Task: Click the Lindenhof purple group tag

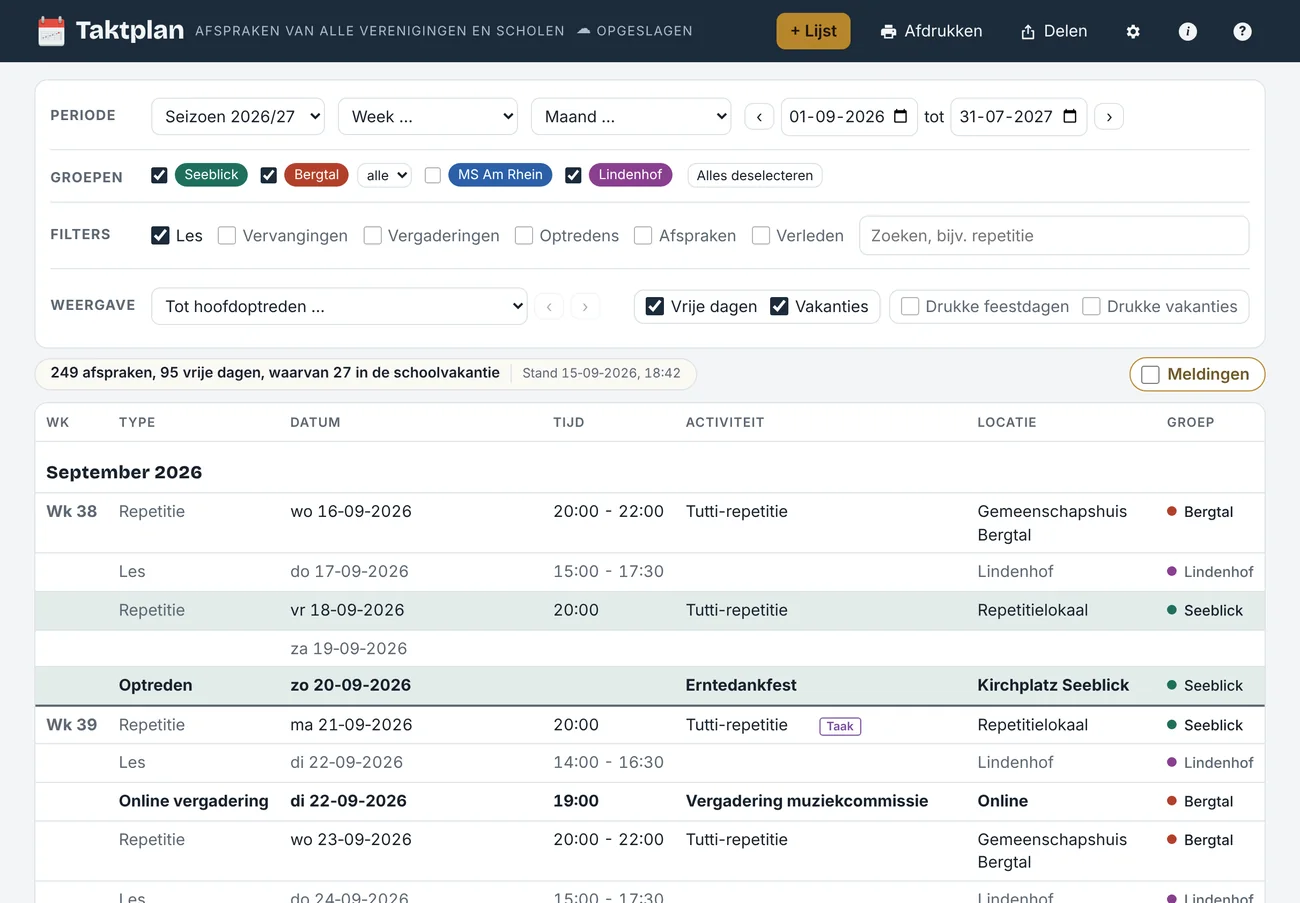Action: pyautogui.click(x=630, y=175)
